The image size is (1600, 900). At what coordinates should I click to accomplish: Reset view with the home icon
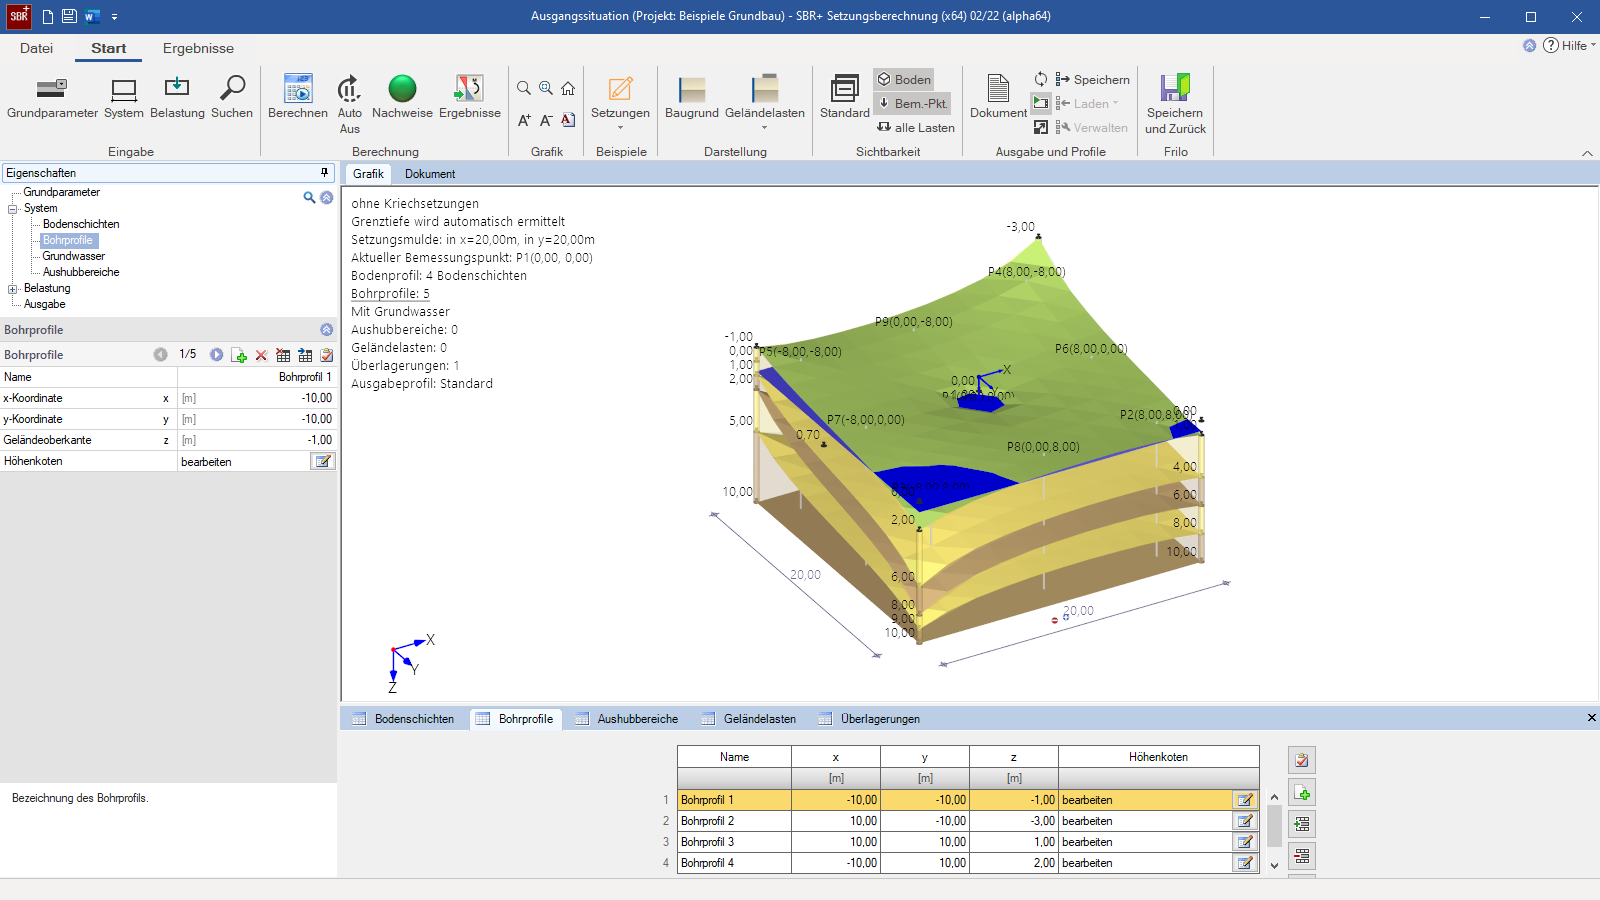click(568, 88)
